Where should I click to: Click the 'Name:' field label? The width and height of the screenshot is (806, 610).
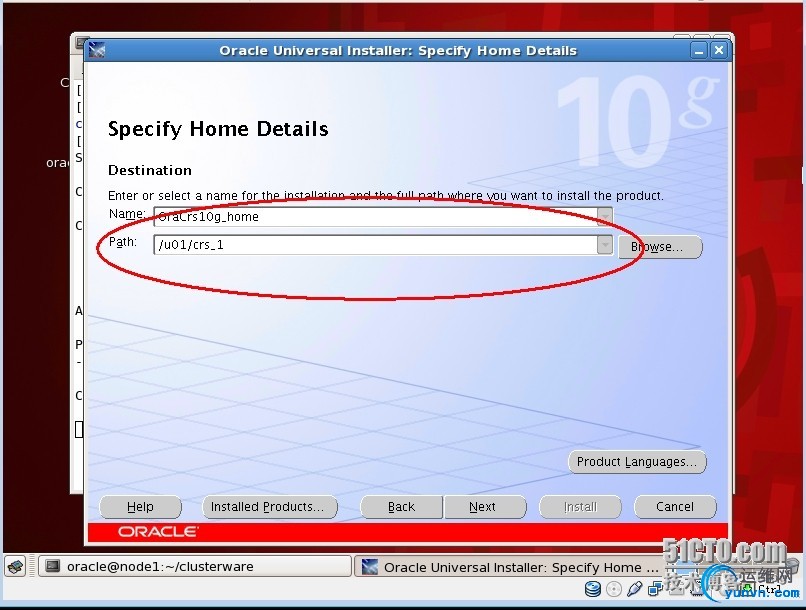tap(127, 214)
